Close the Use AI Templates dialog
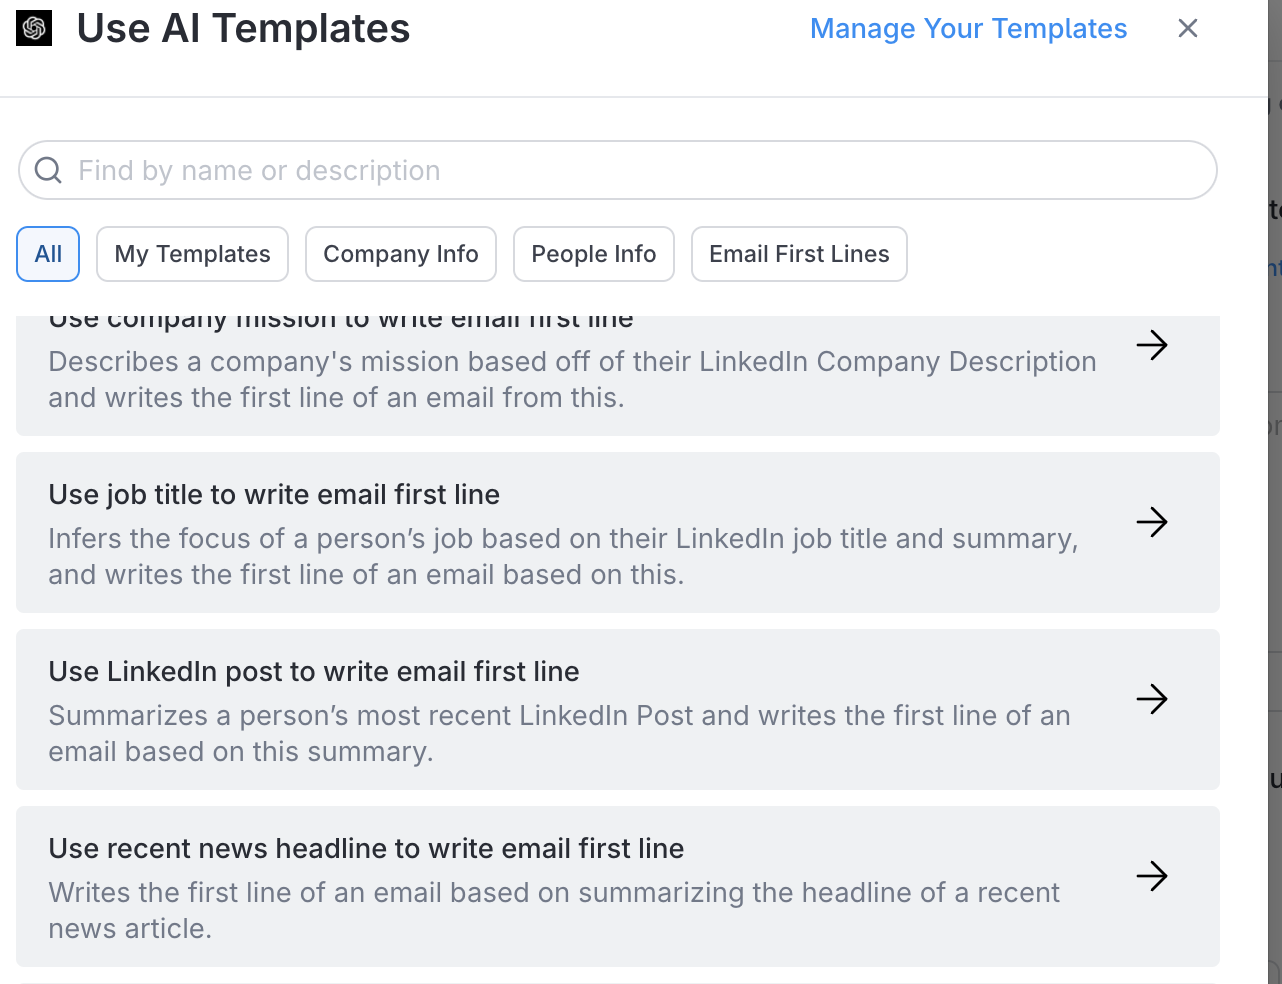Screen dimensions: 1282x984 [x=1187, y=28]
